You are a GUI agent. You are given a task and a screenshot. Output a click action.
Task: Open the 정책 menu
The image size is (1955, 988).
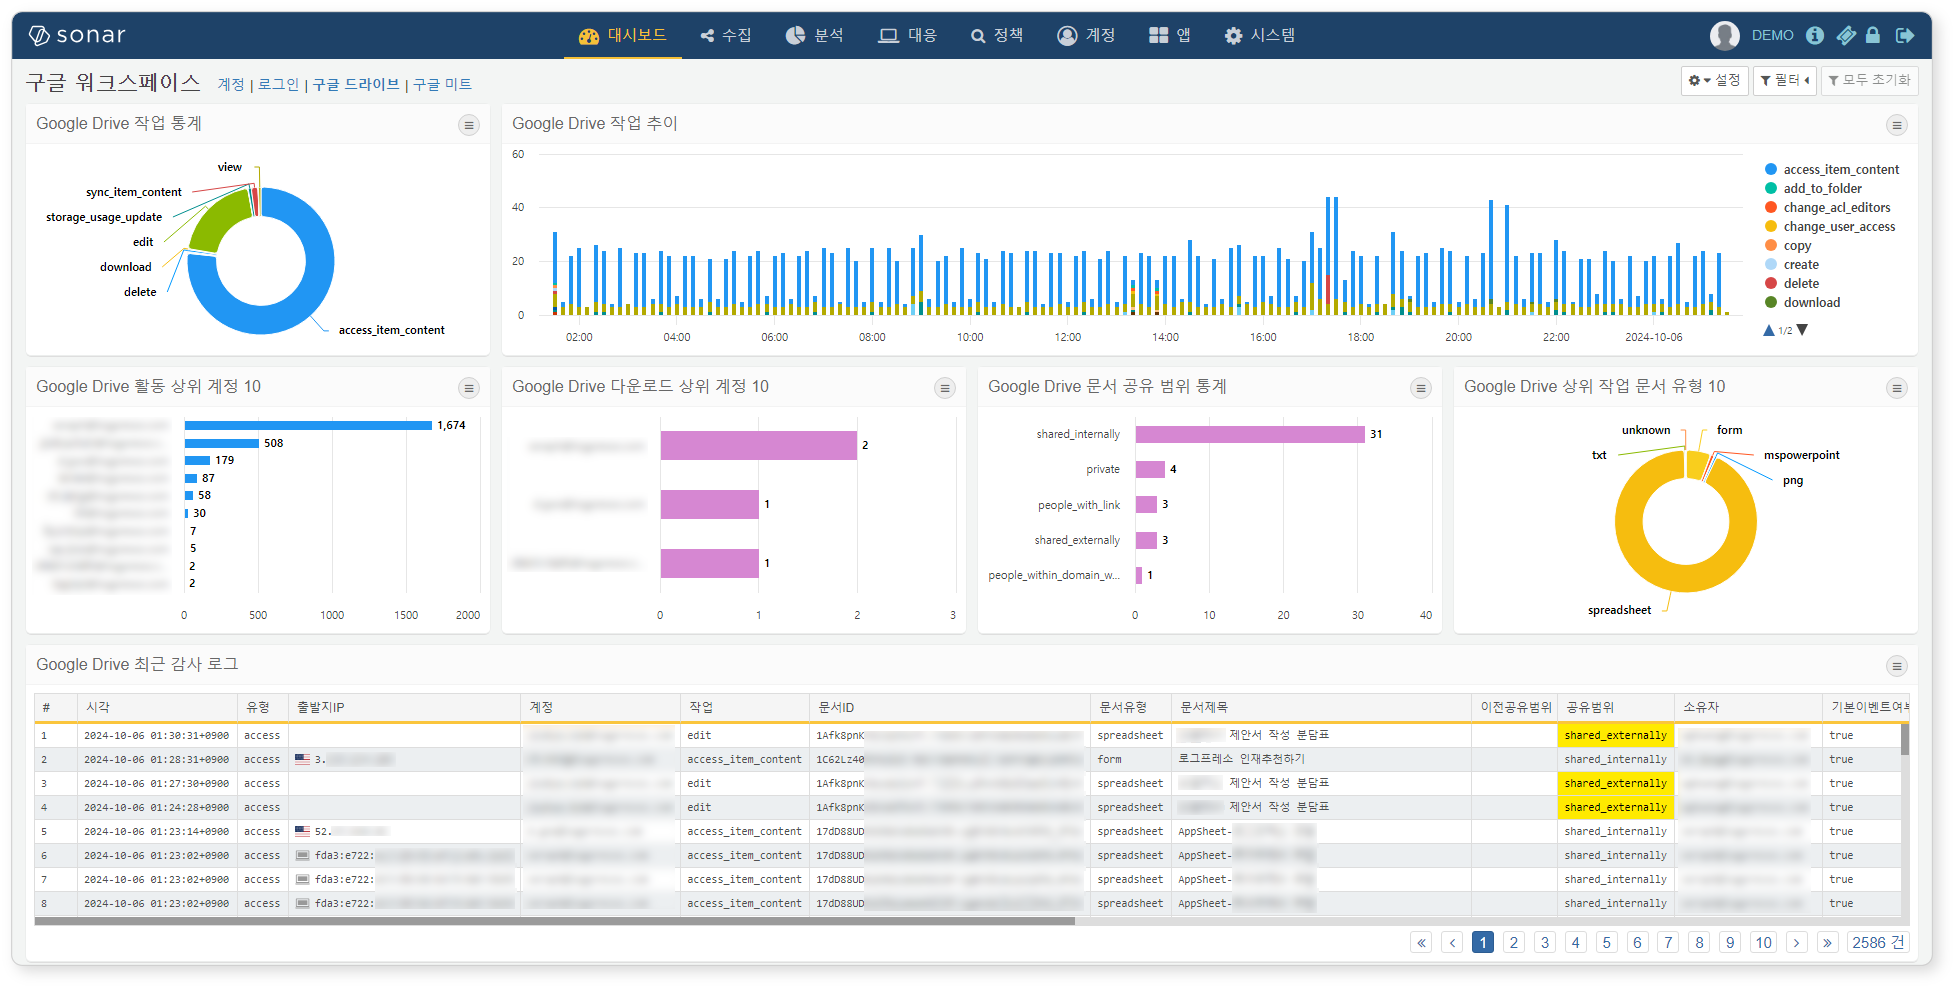point(997,35)
